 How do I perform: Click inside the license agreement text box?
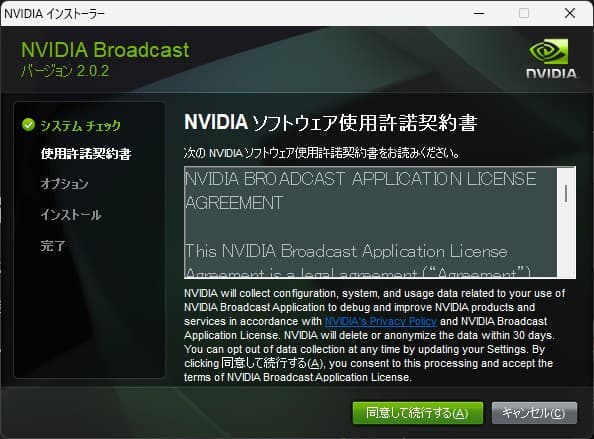pyautogui.click(x=370, y=222)
